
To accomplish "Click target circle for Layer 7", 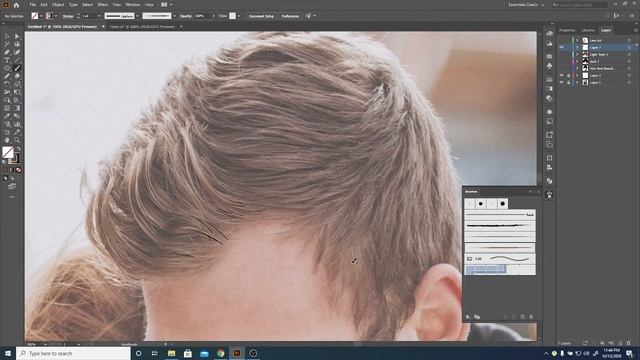I will 629,47.
